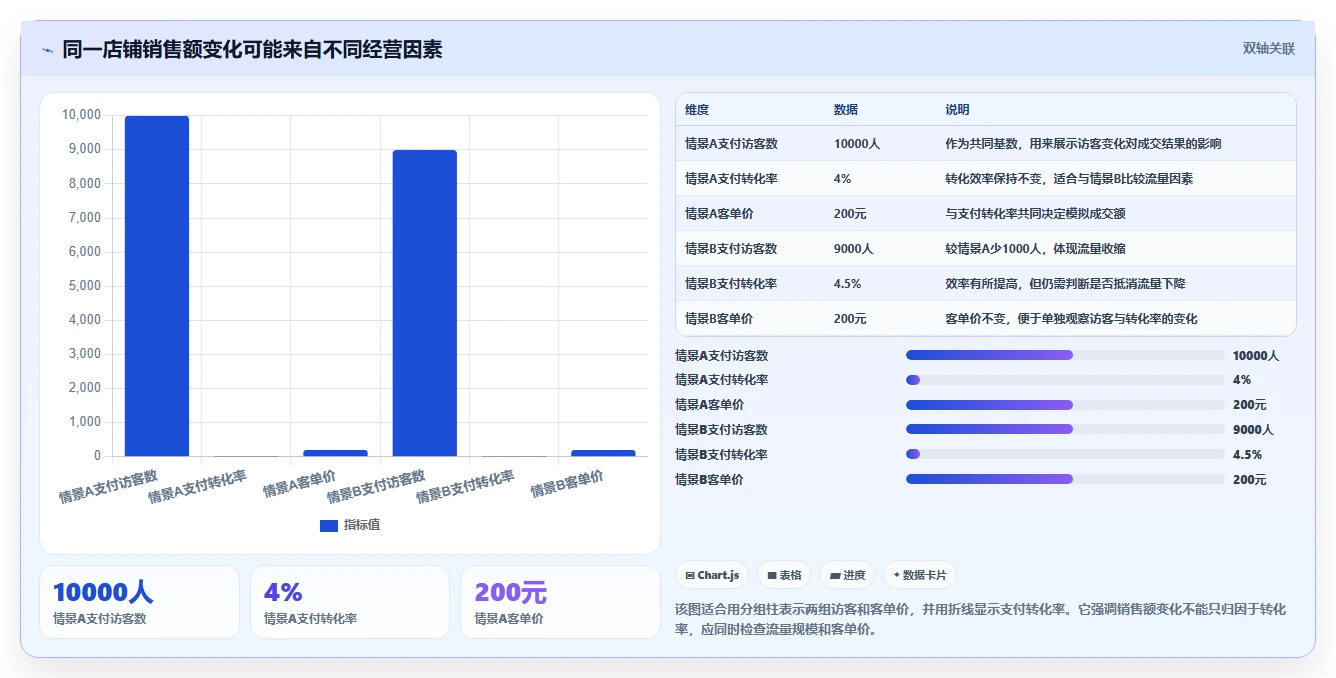Viewport: 1336px width, 678px height.
Task: Click the 200元 progress bar for 情景A客单价
Action: coord(1065,405)
